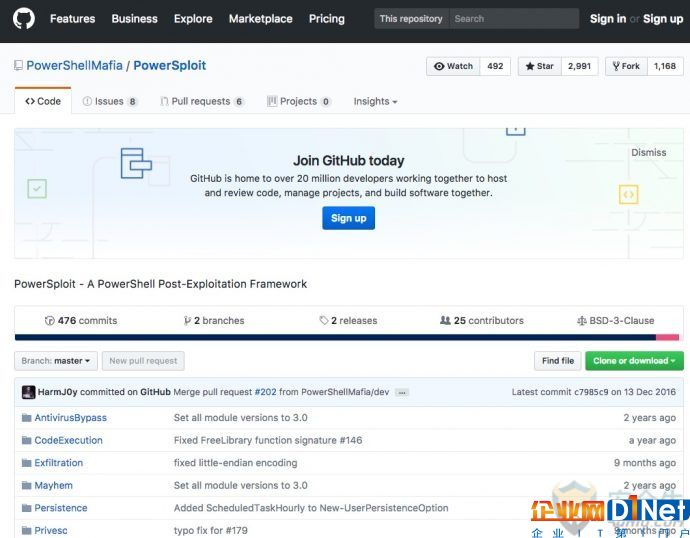Open the typo fix for #179 commit
This screenshot has height=538, width=690.
[211, 531]
